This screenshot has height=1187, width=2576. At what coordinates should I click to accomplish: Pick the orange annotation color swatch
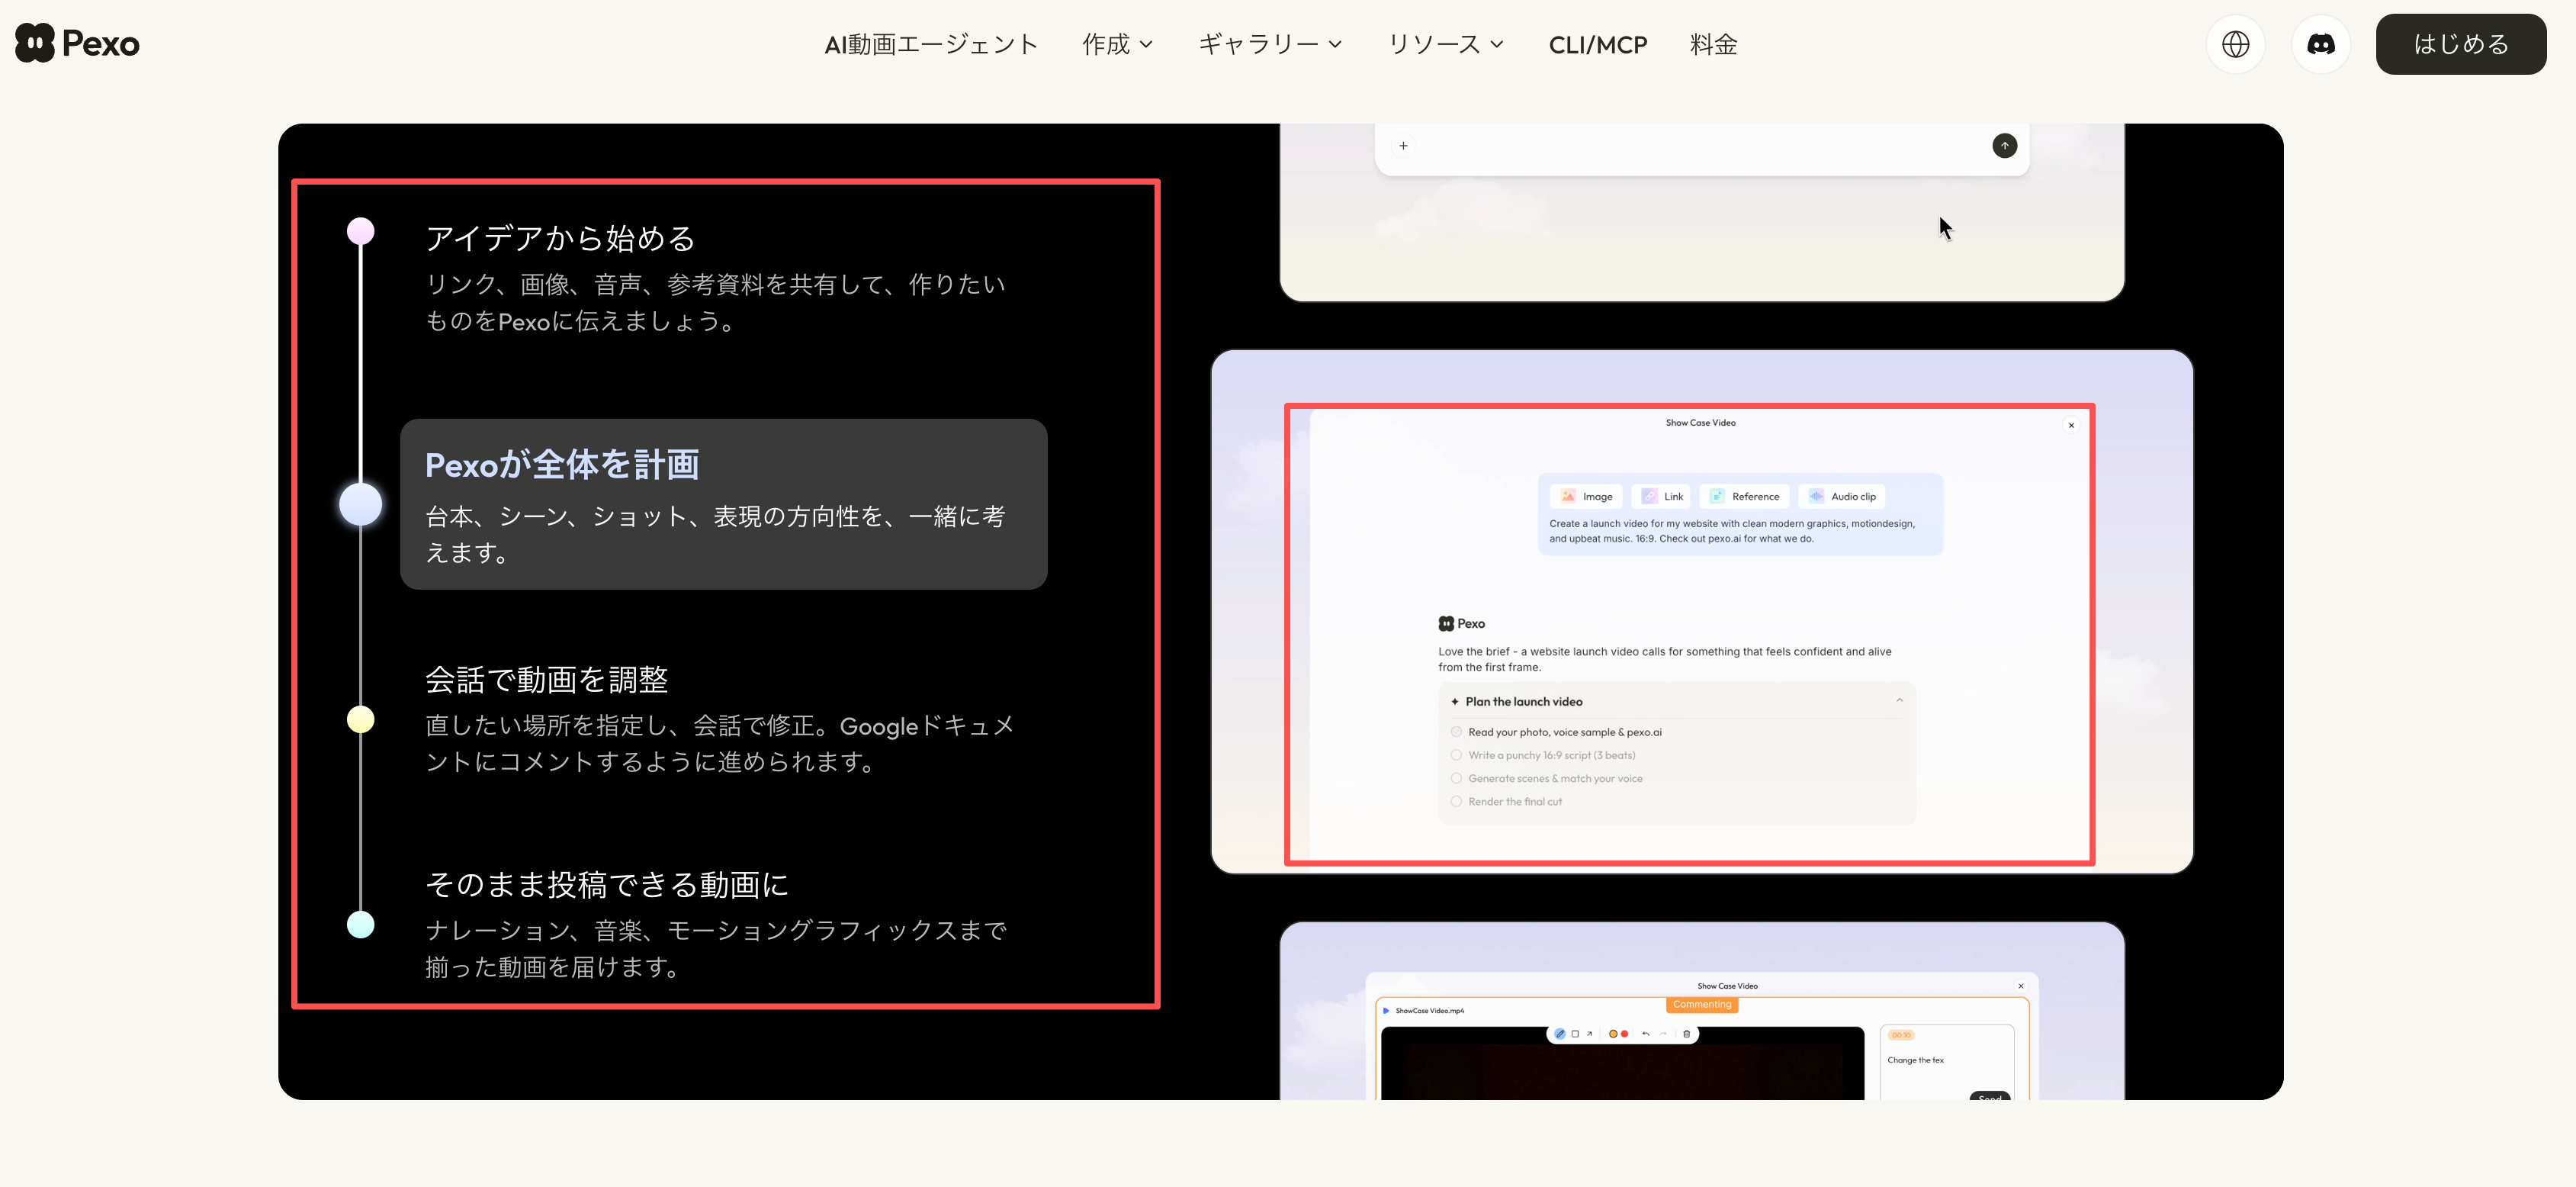coord(1612,1034)
